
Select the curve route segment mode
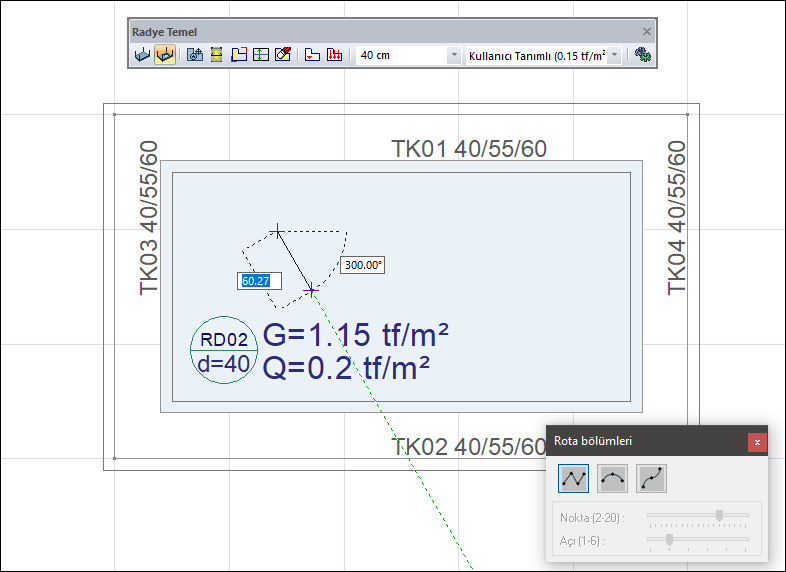click(x=651, y=479)
